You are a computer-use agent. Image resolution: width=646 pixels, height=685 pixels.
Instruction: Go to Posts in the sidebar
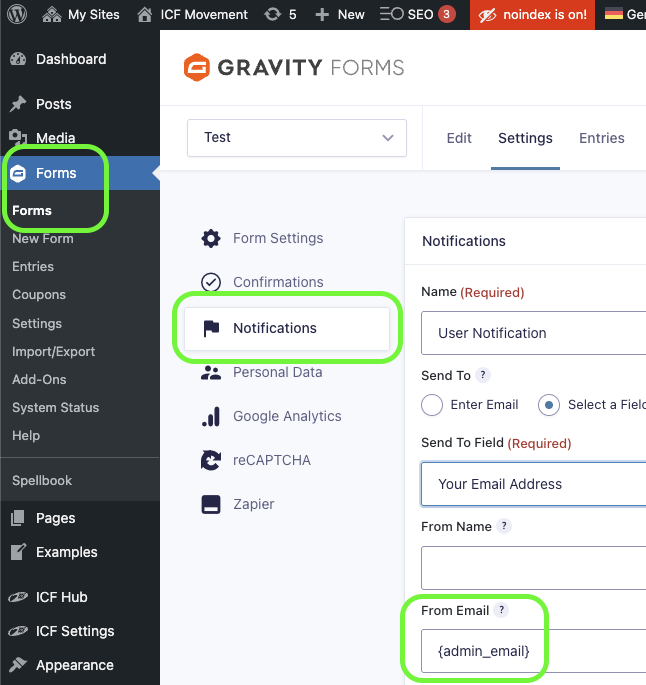coord(80,104)
